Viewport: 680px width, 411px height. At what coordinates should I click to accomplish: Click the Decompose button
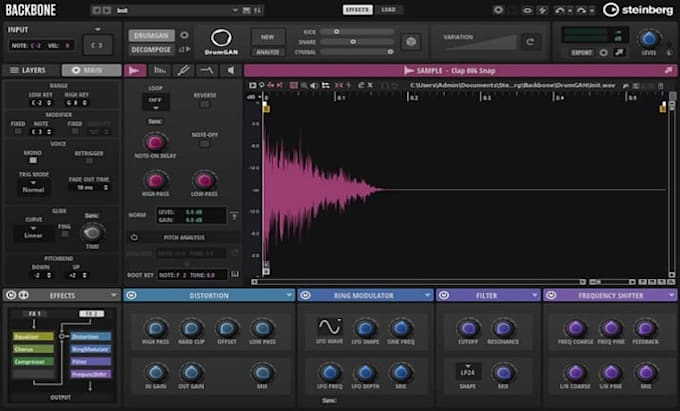[151, 49]
